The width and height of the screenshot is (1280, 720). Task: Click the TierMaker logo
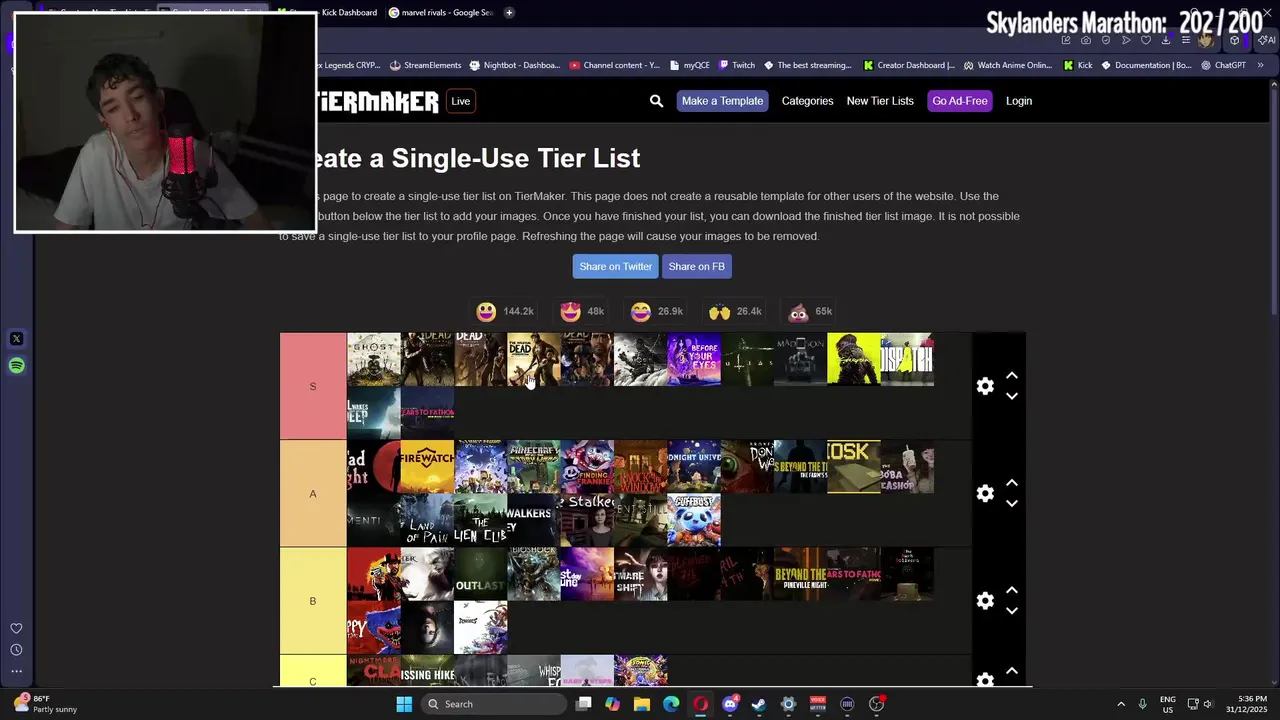pyautogui.click(x=378, y=101)
